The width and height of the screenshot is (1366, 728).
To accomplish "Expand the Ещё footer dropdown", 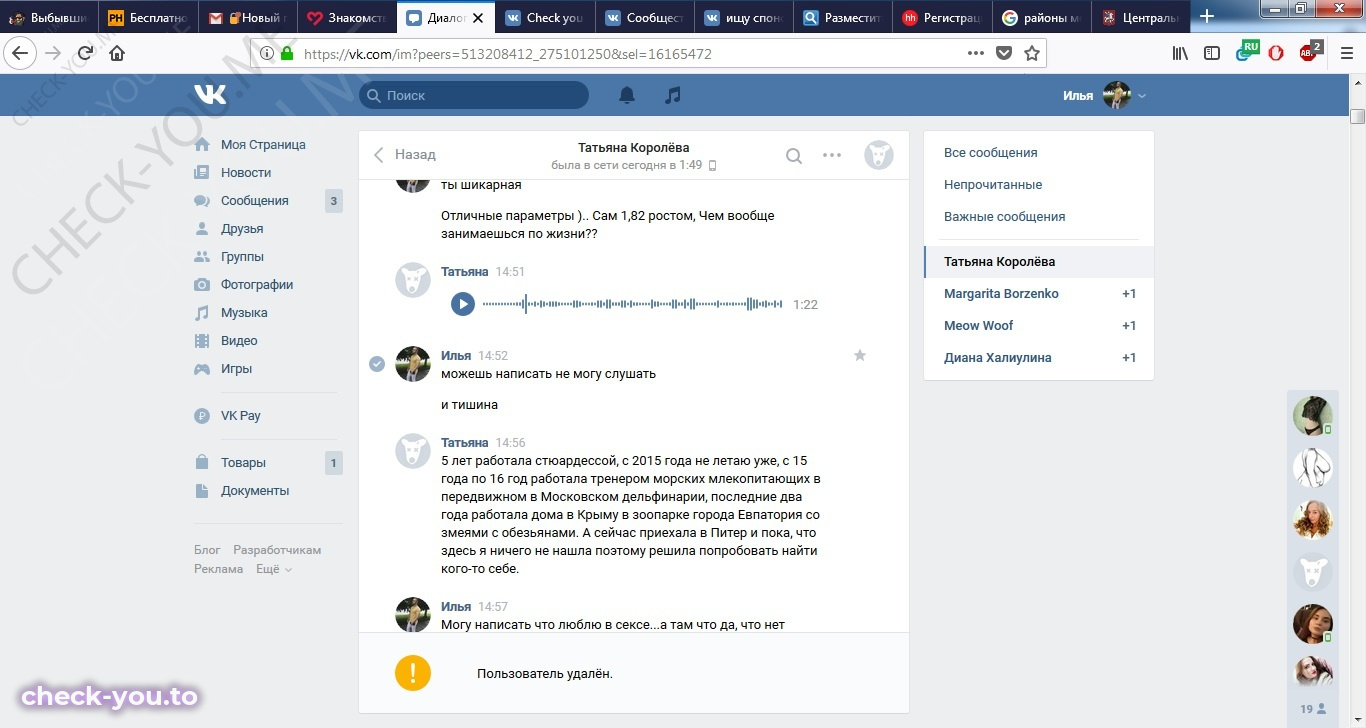I will pos(274,569).
